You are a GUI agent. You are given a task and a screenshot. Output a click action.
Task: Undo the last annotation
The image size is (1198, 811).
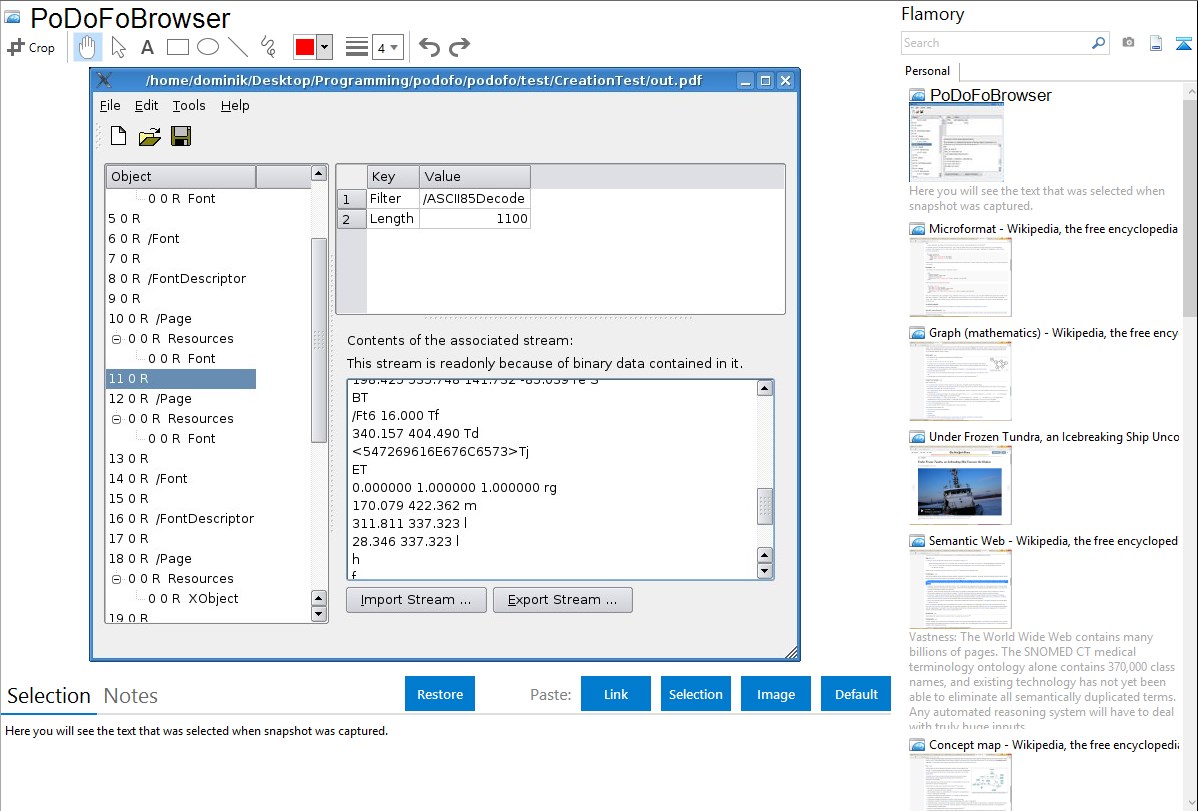429,47
